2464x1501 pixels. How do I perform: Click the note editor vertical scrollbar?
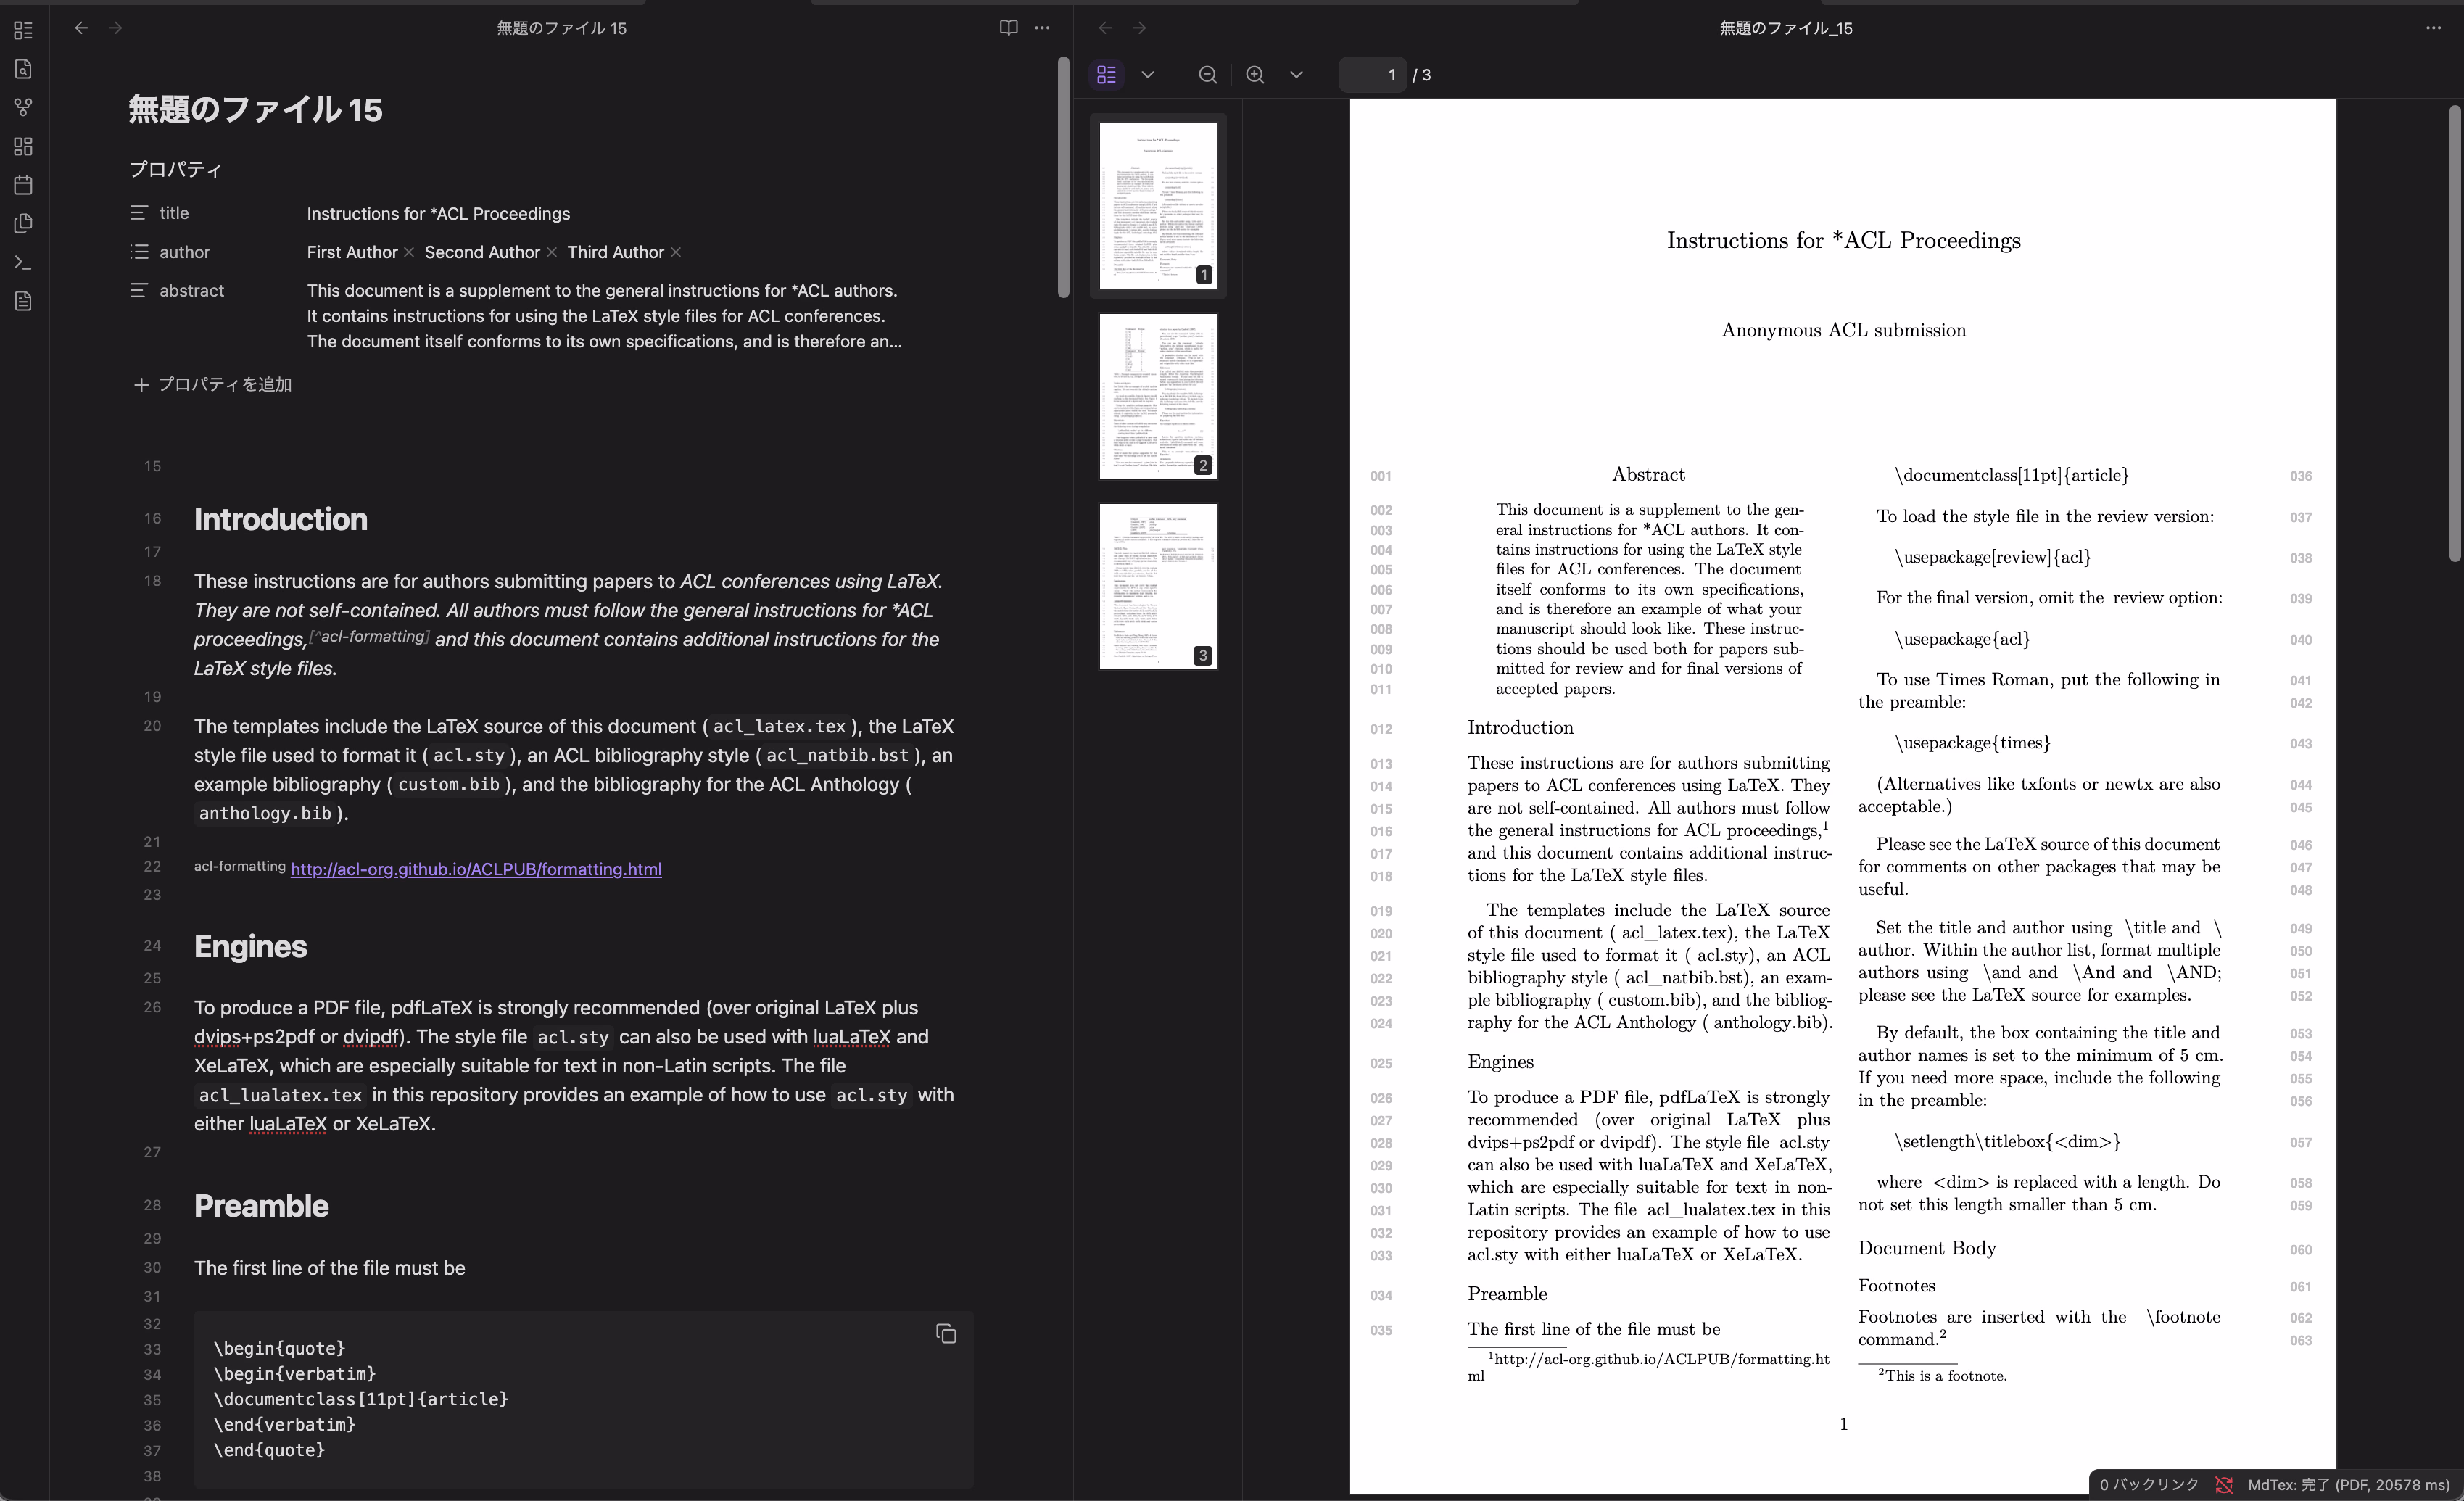click(x=1063, y=177)
